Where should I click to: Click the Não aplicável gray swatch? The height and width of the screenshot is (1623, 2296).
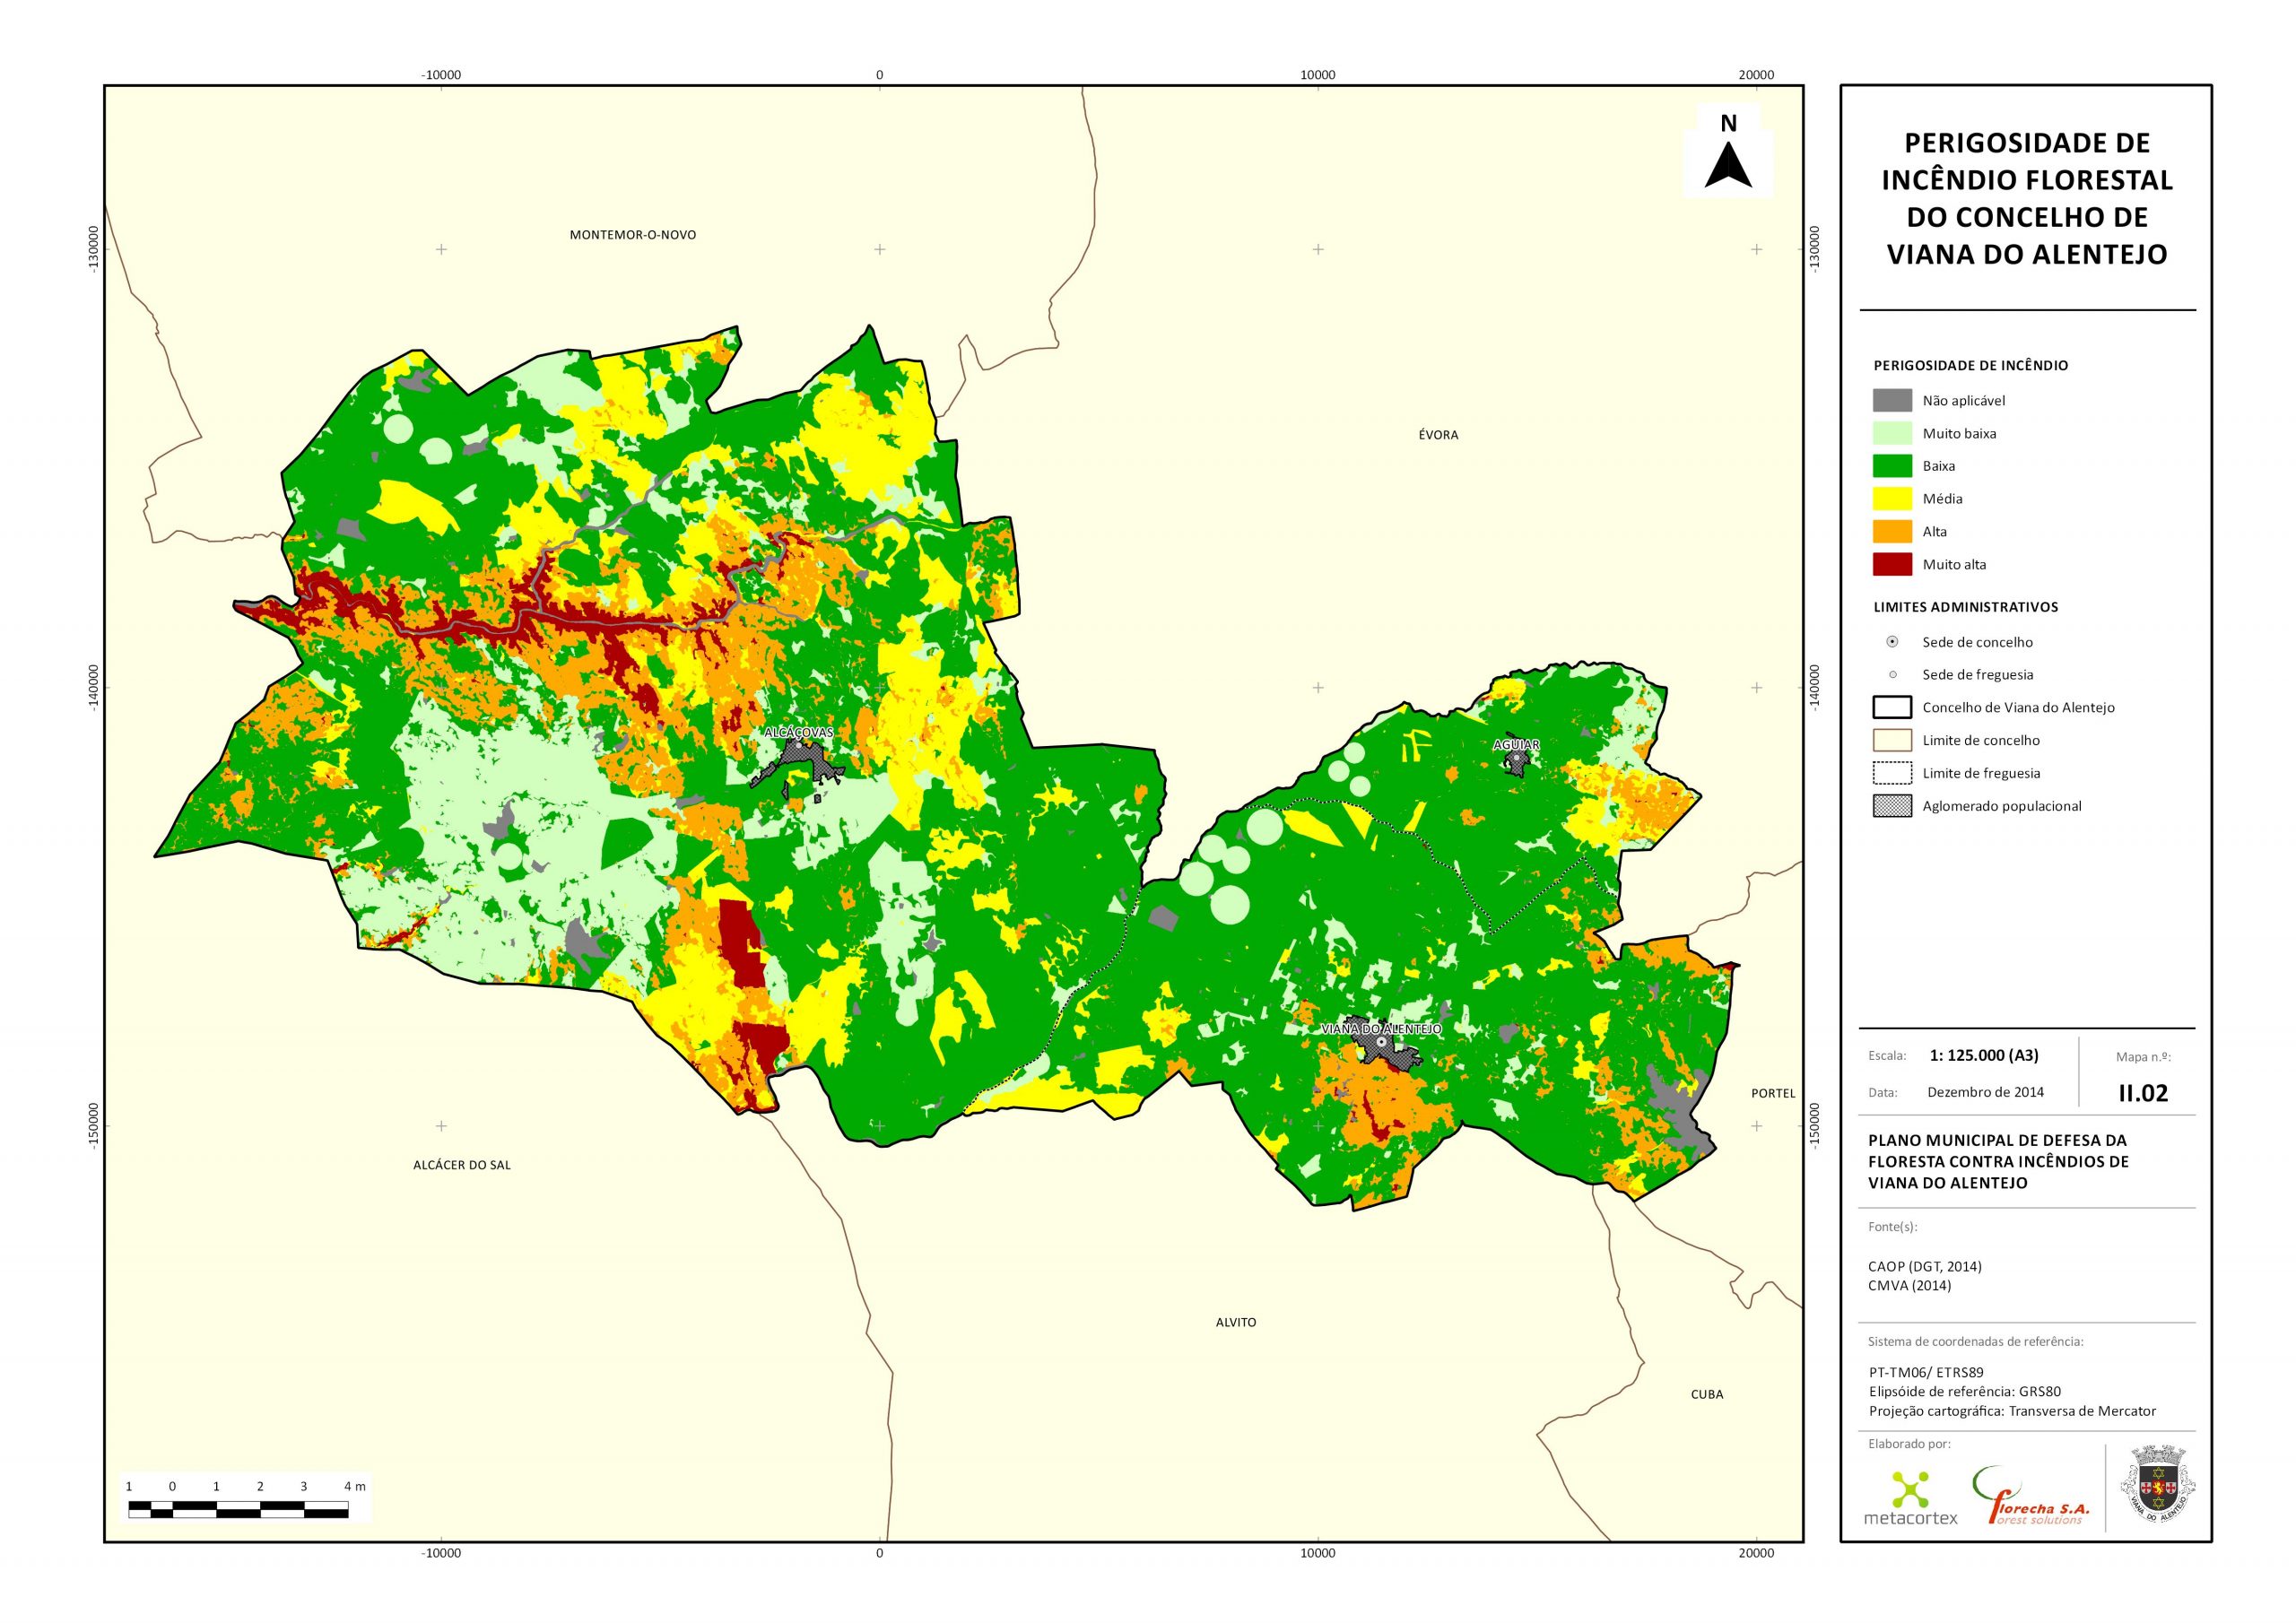(x=1892, y=400)
